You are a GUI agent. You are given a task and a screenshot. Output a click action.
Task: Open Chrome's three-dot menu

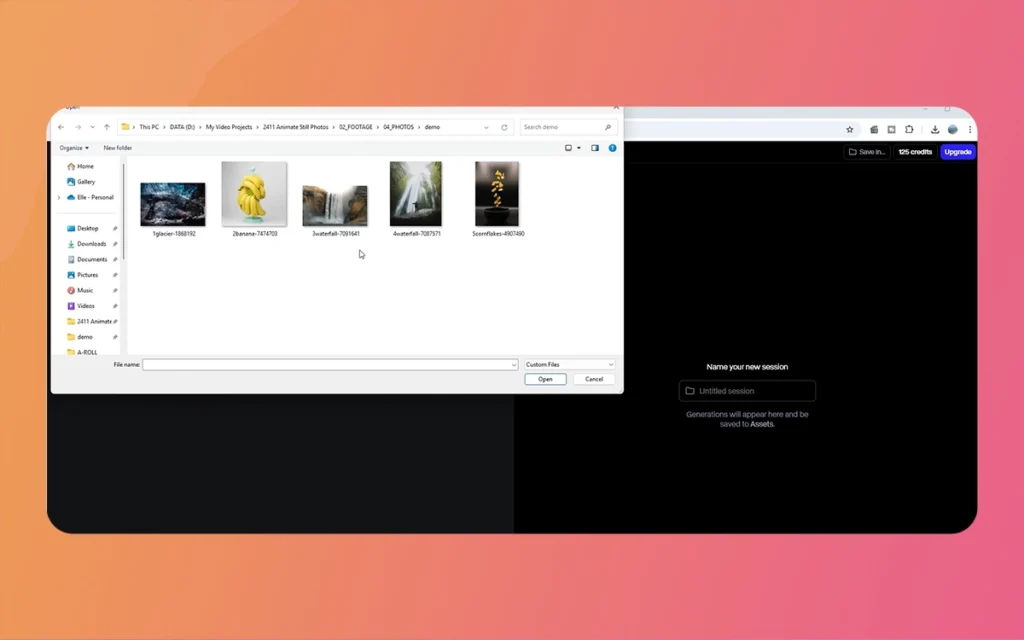click(971, 129)
